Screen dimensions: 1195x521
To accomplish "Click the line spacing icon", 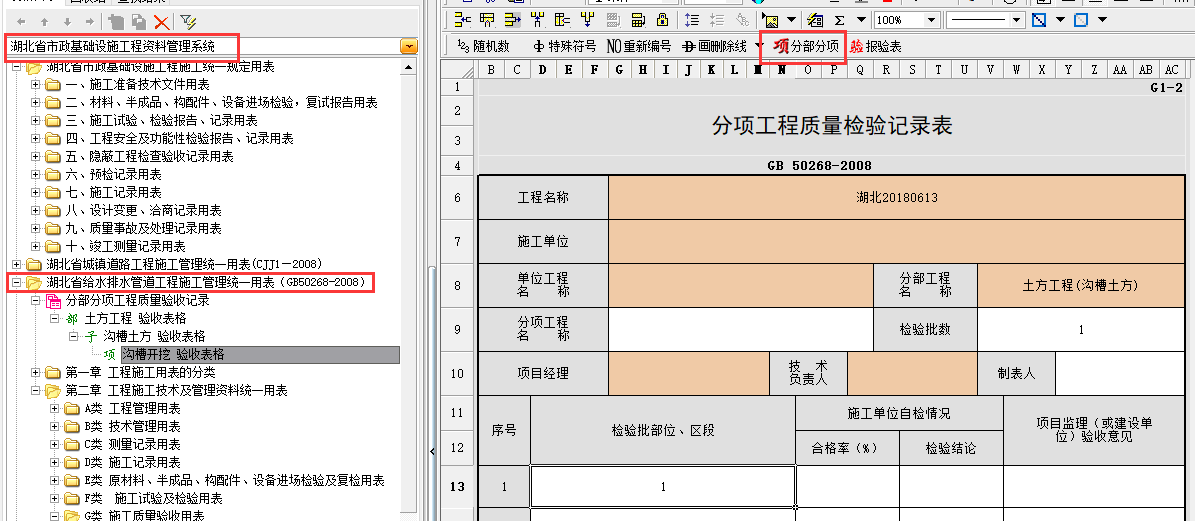I will click(693, 20).
